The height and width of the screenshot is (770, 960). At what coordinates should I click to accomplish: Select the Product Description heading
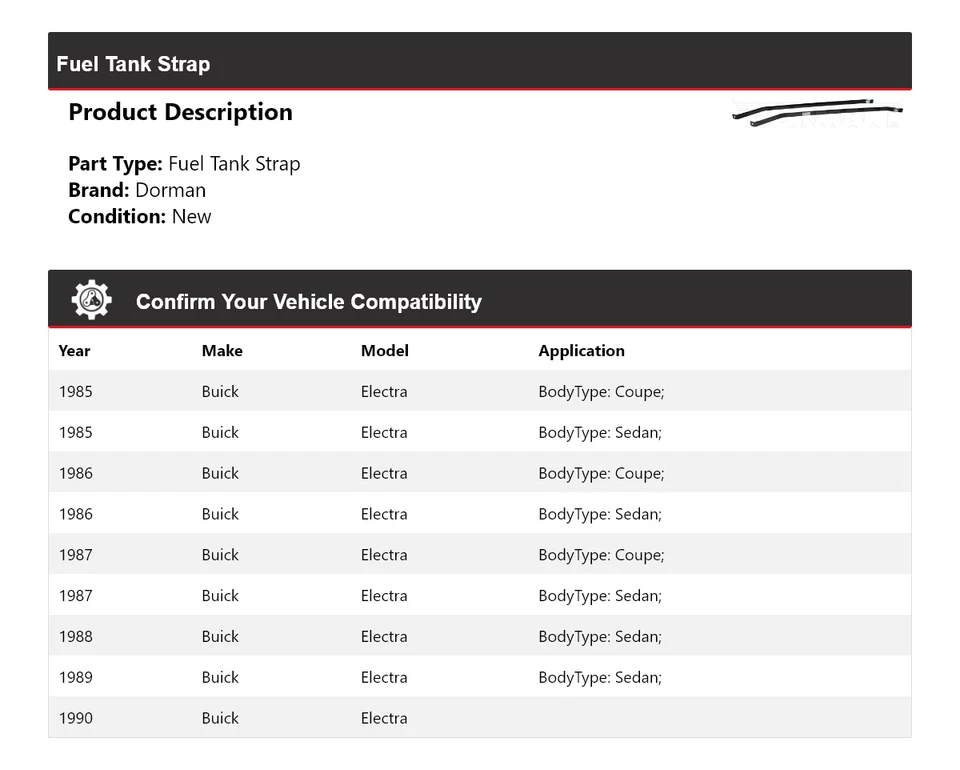(180, 112)
